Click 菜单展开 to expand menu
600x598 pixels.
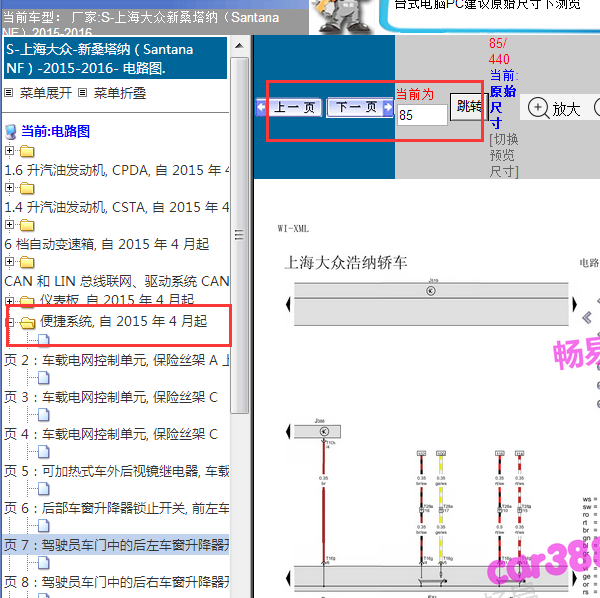pos(46,93)
